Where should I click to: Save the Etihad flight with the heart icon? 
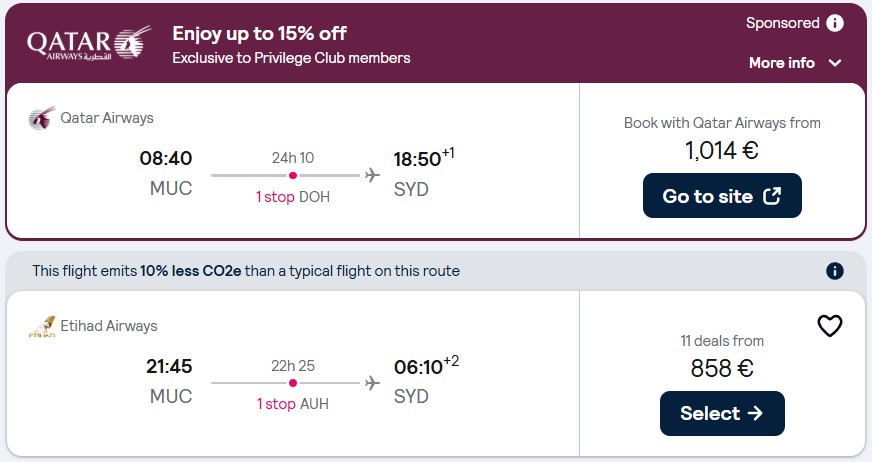(x=830, y=326)
